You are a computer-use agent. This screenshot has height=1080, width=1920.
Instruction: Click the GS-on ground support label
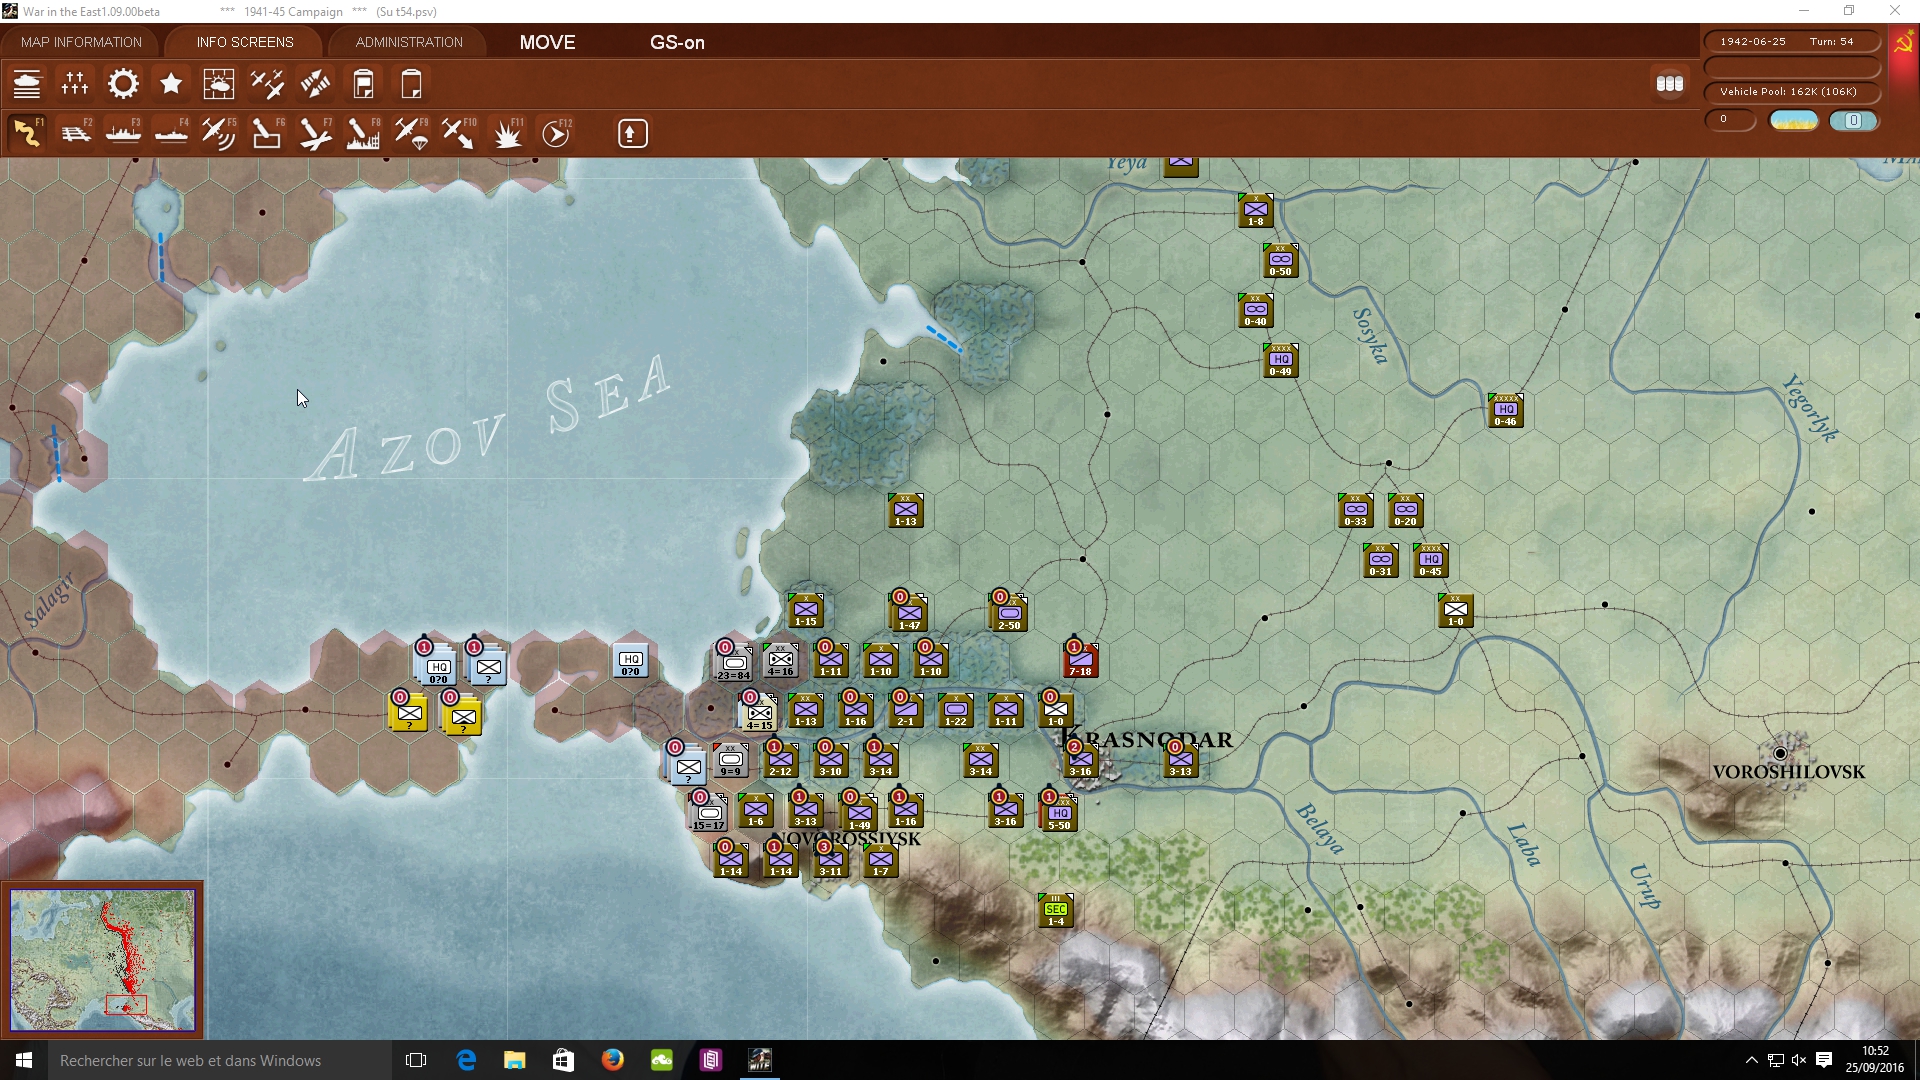(x=677, y=42)
